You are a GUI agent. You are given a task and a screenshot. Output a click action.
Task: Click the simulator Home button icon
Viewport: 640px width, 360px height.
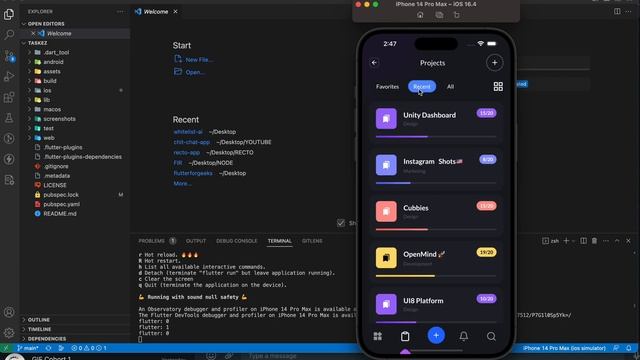coord(420,15)
